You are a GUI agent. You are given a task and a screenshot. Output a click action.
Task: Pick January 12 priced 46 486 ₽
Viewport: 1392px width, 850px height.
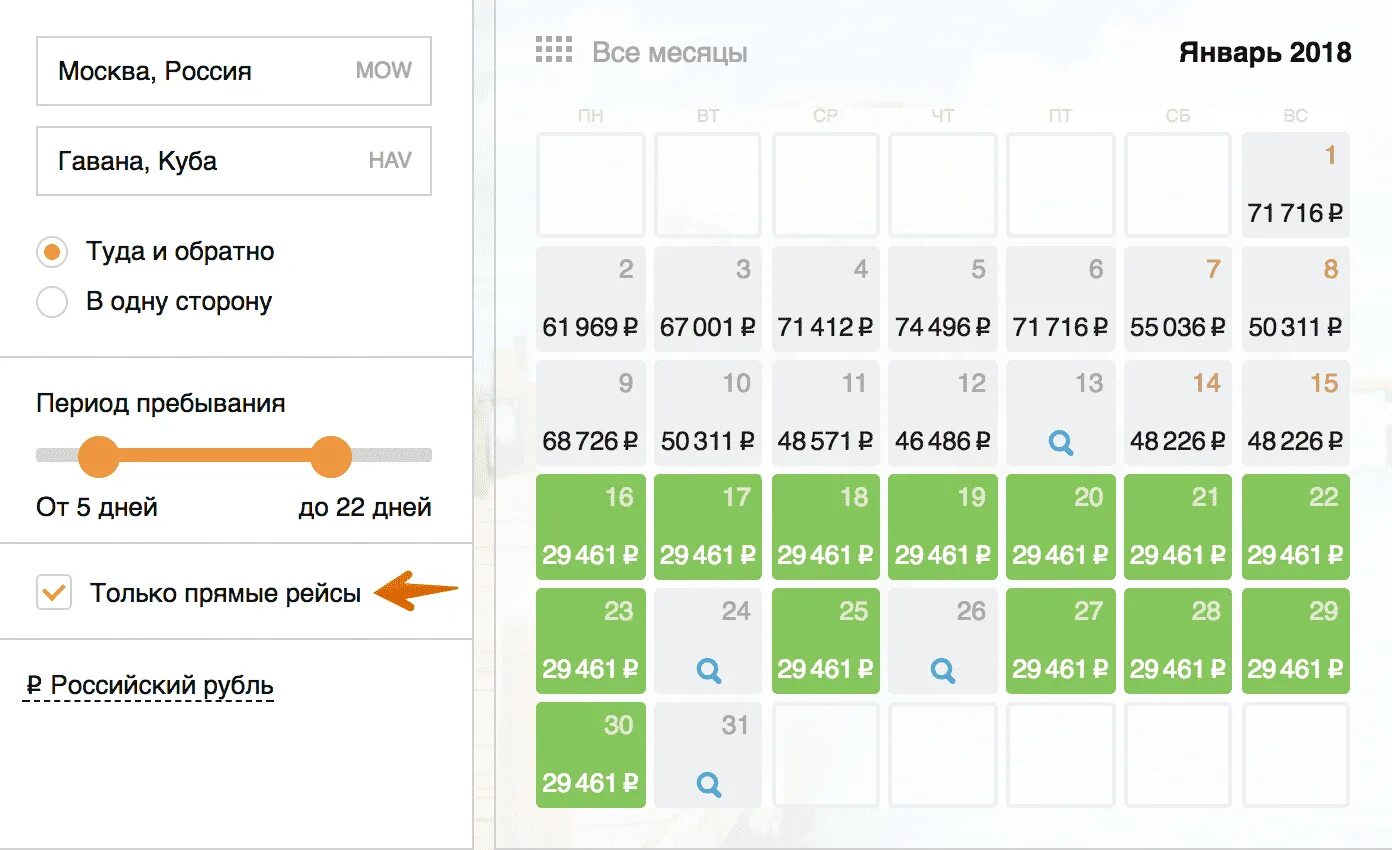[943, 413]
